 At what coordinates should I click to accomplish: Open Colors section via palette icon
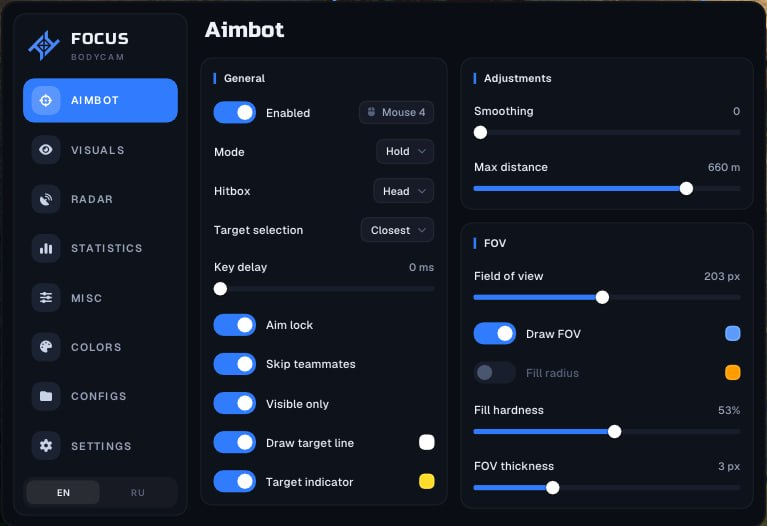(46, 347)
